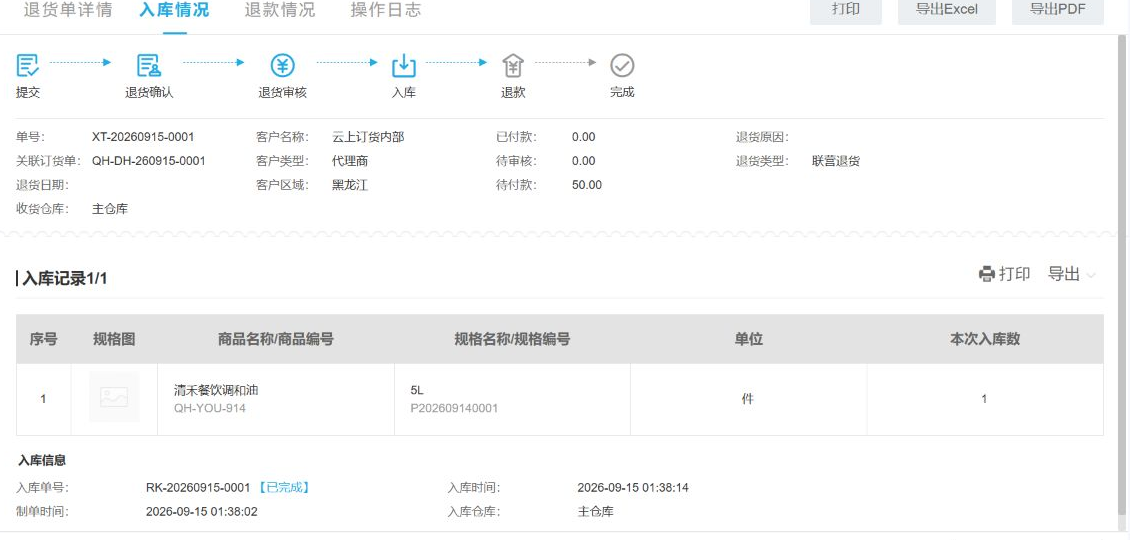Click customer type 代理商
Viewport: 1130px width, 540px height.
coord(350,161)
